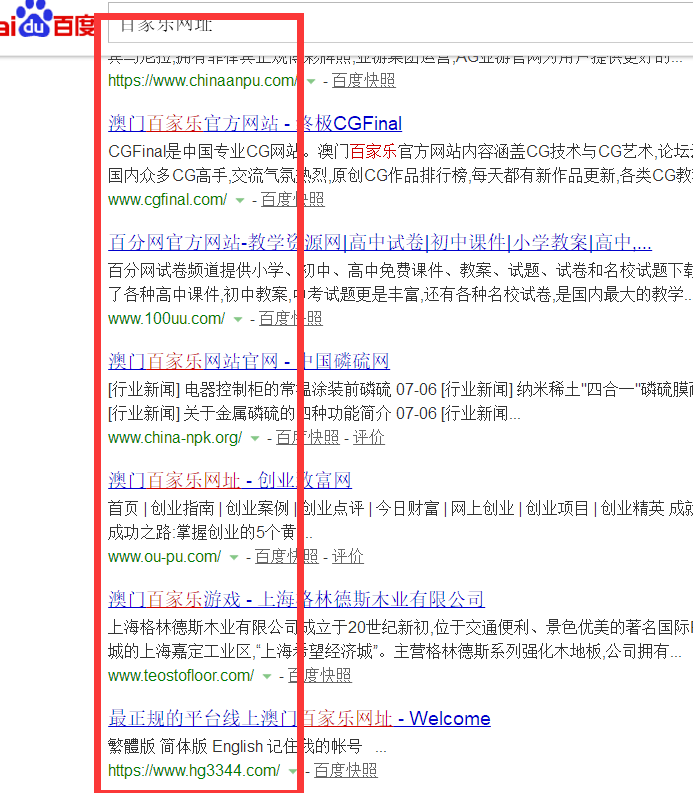The image size is (693, 793).
Task: Click snippet text starting '百分网试卷频道提供小学'
Action: (x=401, y=282)
